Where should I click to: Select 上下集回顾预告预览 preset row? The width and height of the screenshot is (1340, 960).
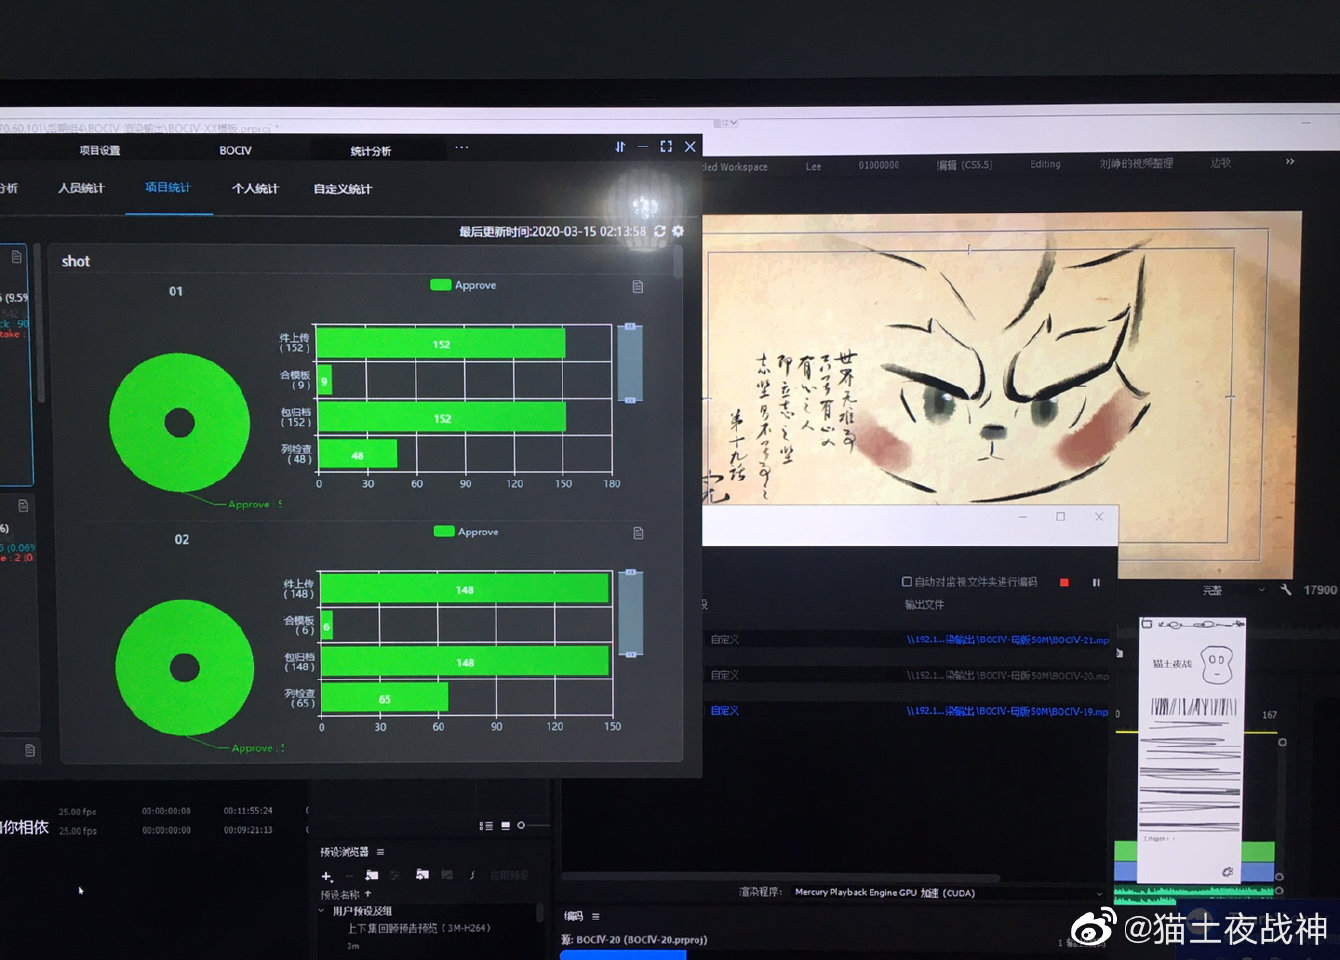418,928
